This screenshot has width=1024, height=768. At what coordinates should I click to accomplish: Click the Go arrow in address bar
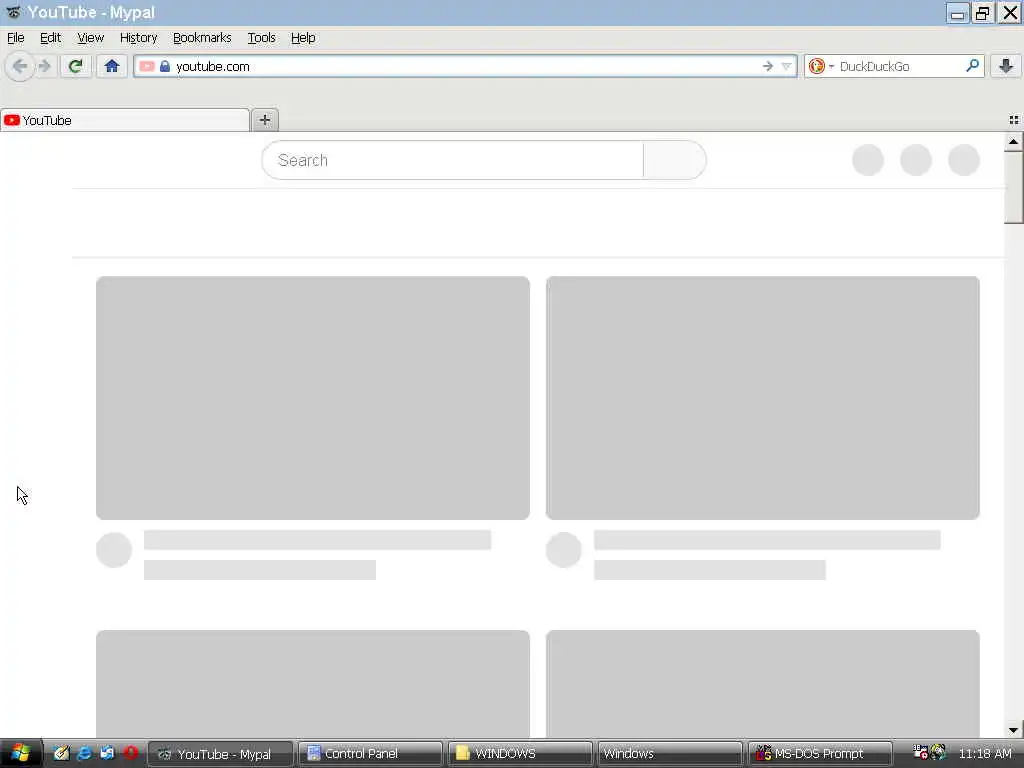[767, 66]
